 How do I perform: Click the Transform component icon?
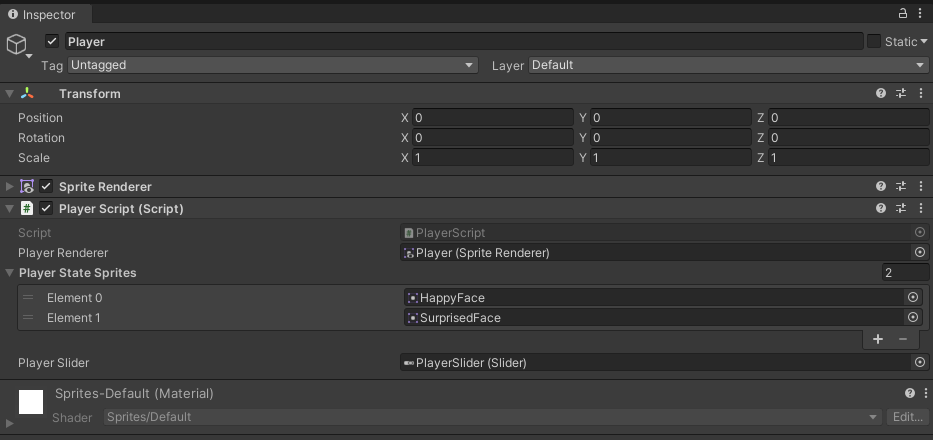coord(27,93)
